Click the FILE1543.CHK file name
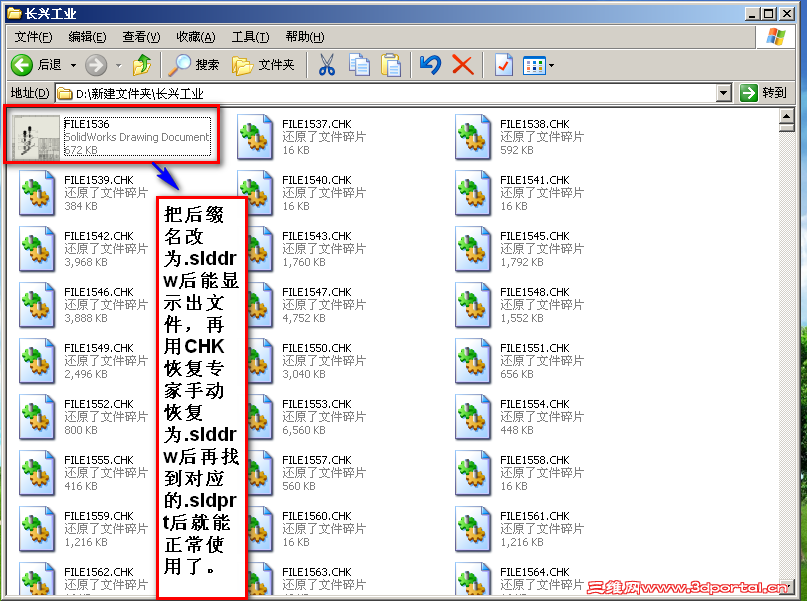Screen dimensions: 807x601 coord(317,236)
